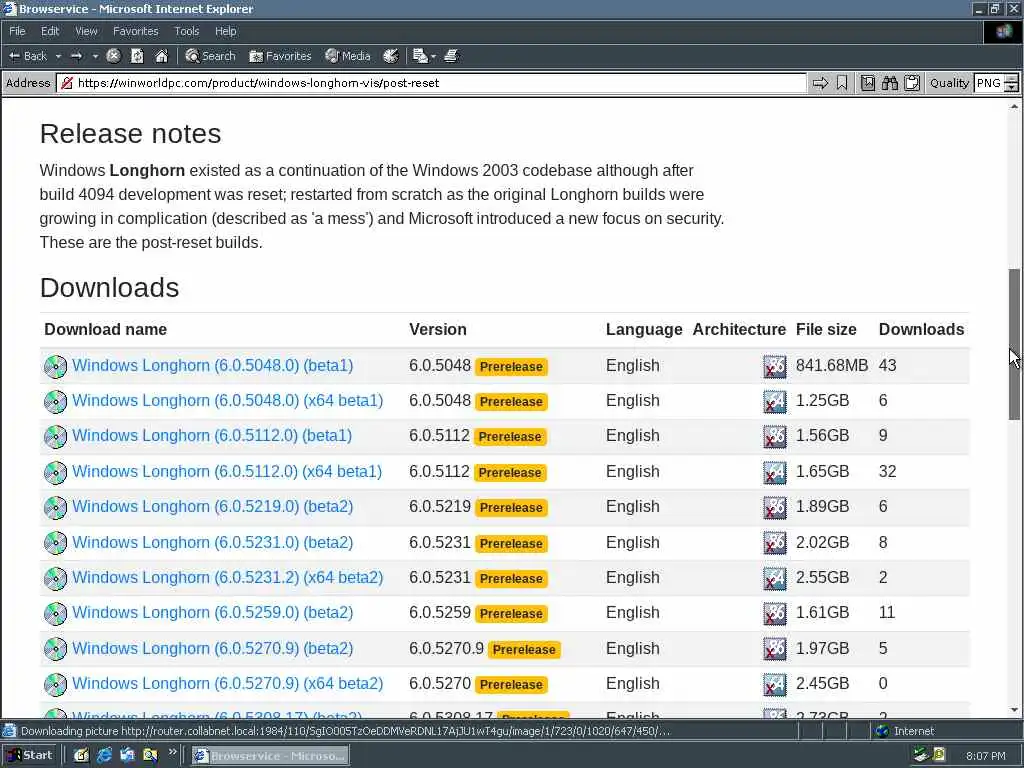Viewport: 1024px width, 768px height.
Task: Open the Media toolbar button
Action: [348, 56]
